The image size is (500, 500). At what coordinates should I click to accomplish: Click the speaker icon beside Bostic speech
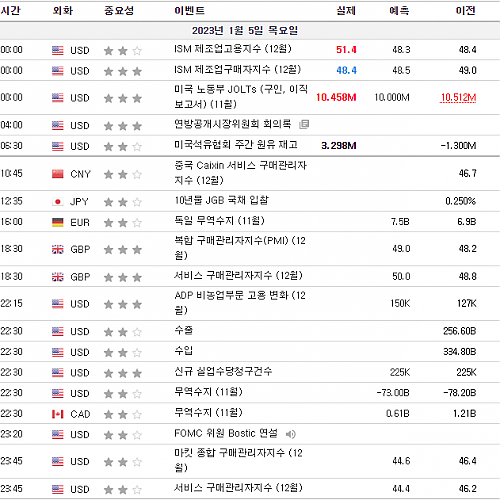coord(290,434)
